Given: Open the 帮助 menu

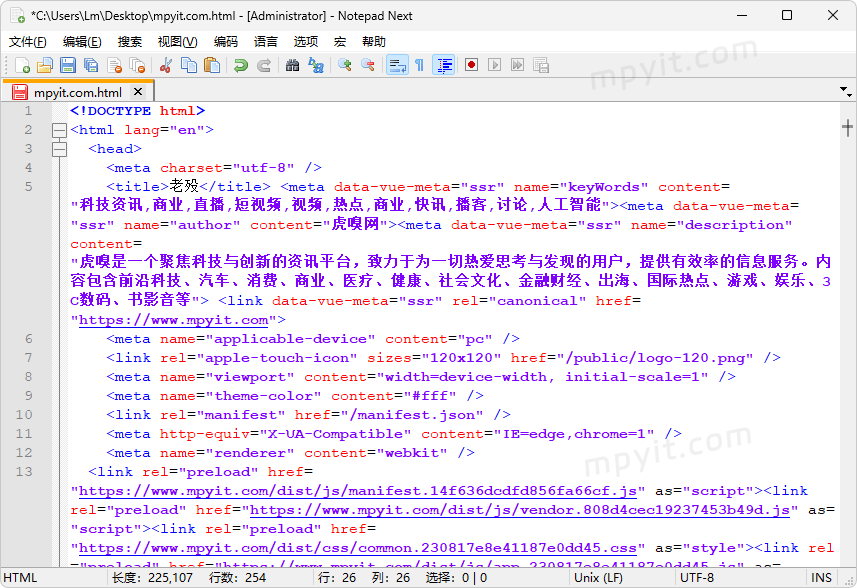Looking at the screenshot, I should pyautogui.click(x=374, y=42).
